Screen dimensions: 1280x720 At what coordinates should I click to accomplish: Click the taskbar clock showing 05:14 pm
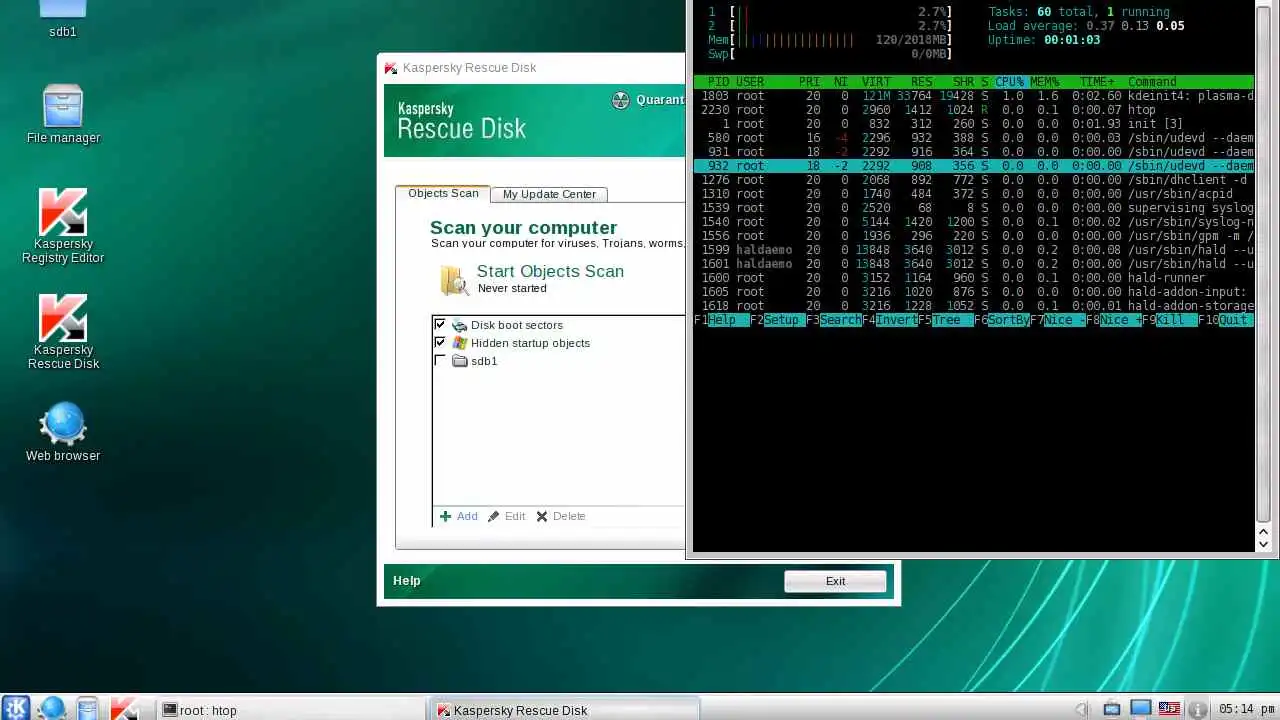[1245, 710]
